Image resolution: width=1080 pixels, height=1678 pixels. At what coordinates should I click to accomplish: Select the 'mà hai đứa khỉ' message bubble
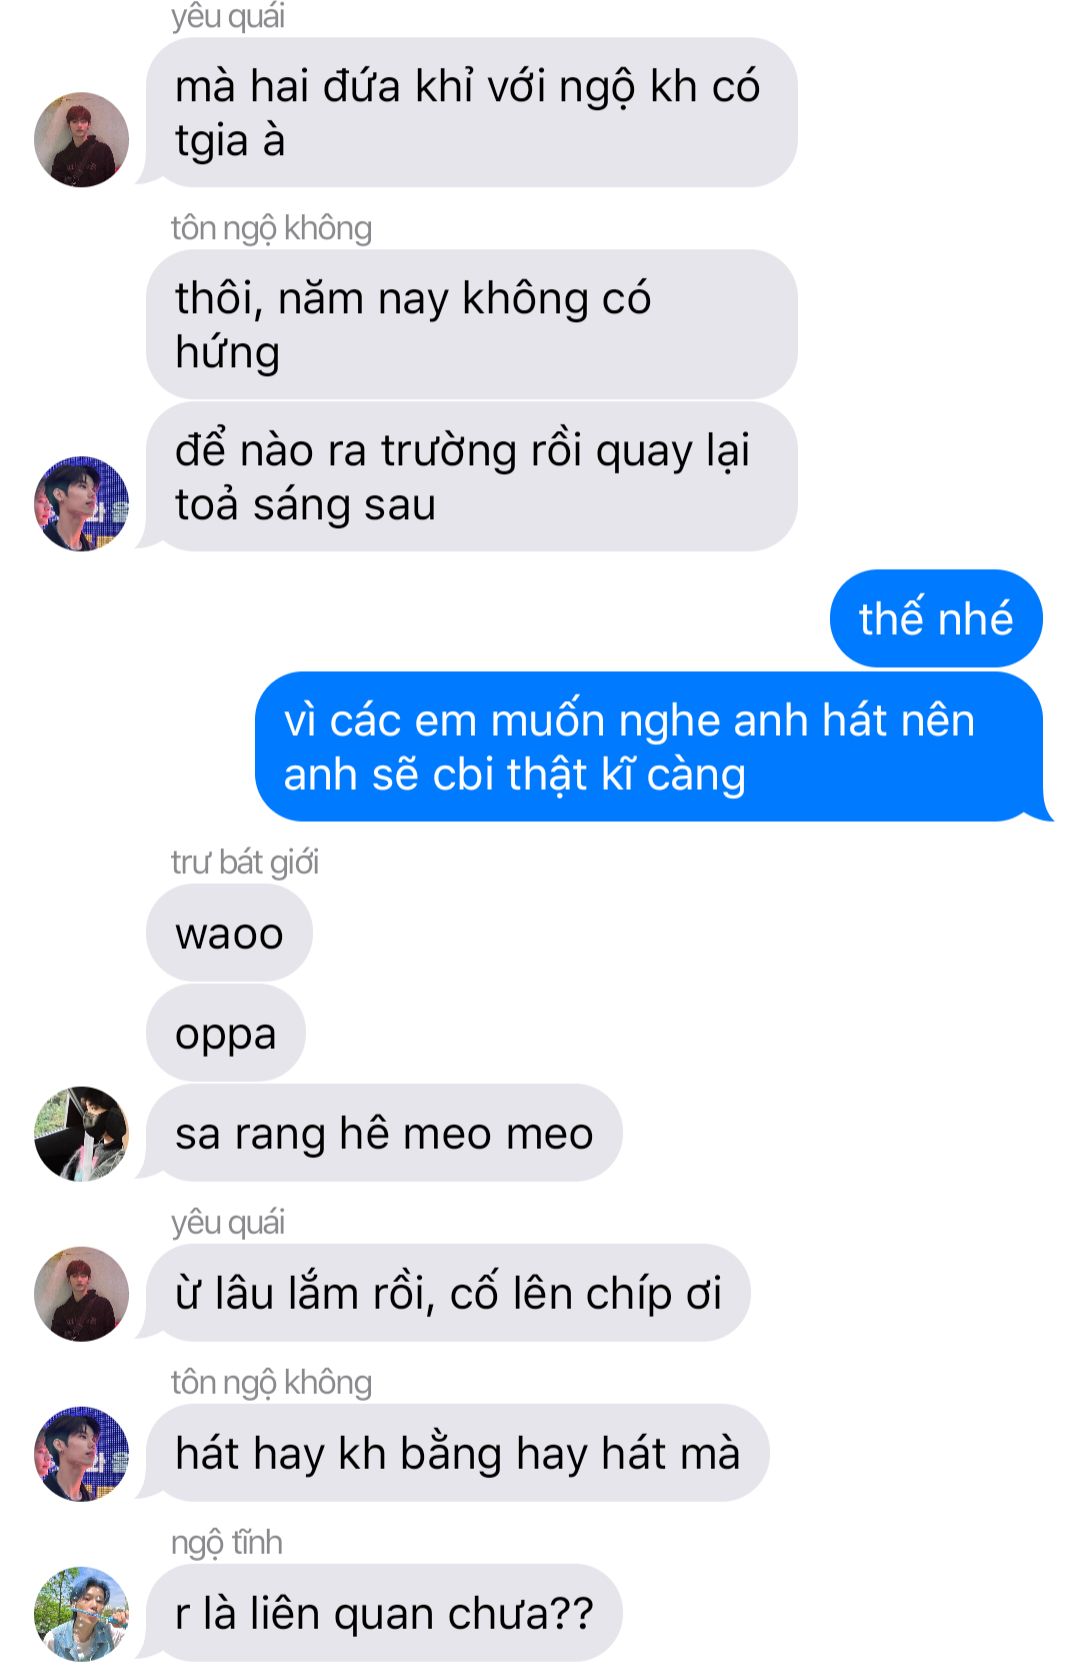coord(471,113)
